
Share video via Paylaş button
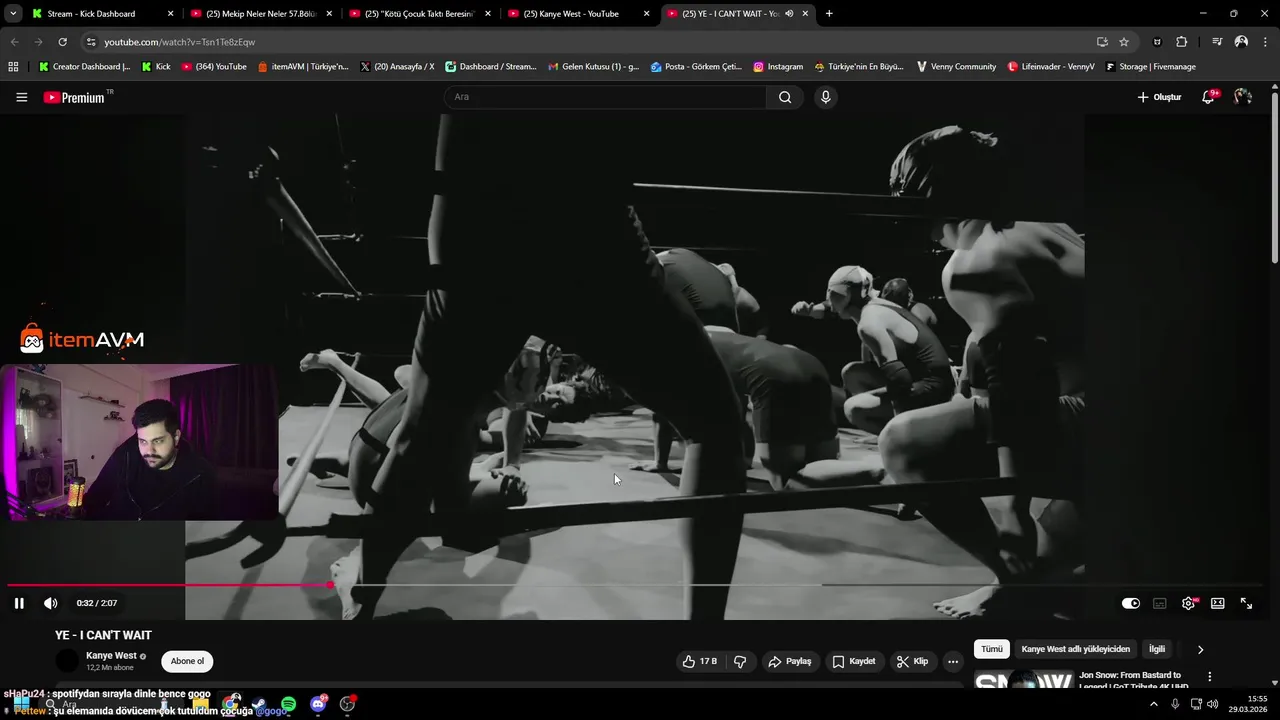click(789, 661)
